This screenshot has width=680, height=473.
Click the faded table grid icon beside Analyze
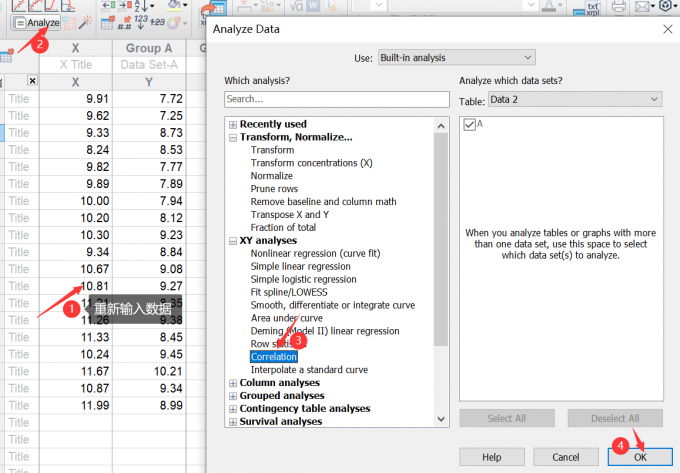tap(69, 23)
